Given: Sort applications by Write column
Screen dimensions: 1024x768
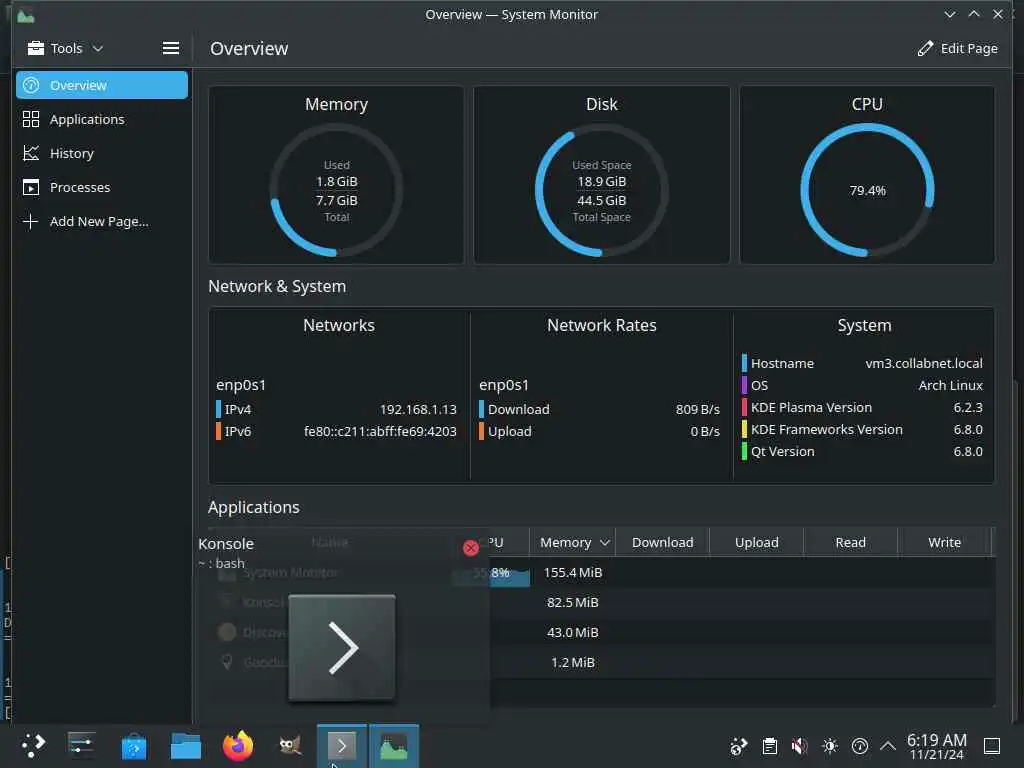Looking at the screenshot, I should tap(944, 543).
